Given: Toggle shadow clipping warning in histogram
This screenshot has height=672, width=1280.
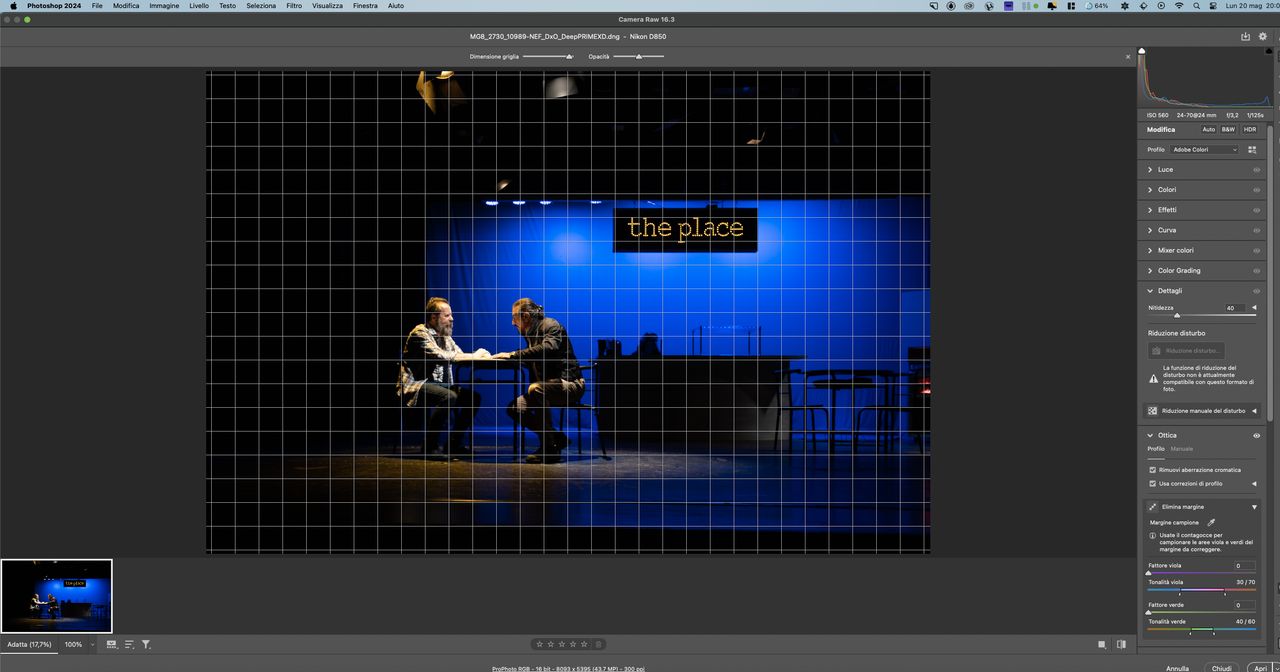Looking at the screenshot, I should 1142,51.
